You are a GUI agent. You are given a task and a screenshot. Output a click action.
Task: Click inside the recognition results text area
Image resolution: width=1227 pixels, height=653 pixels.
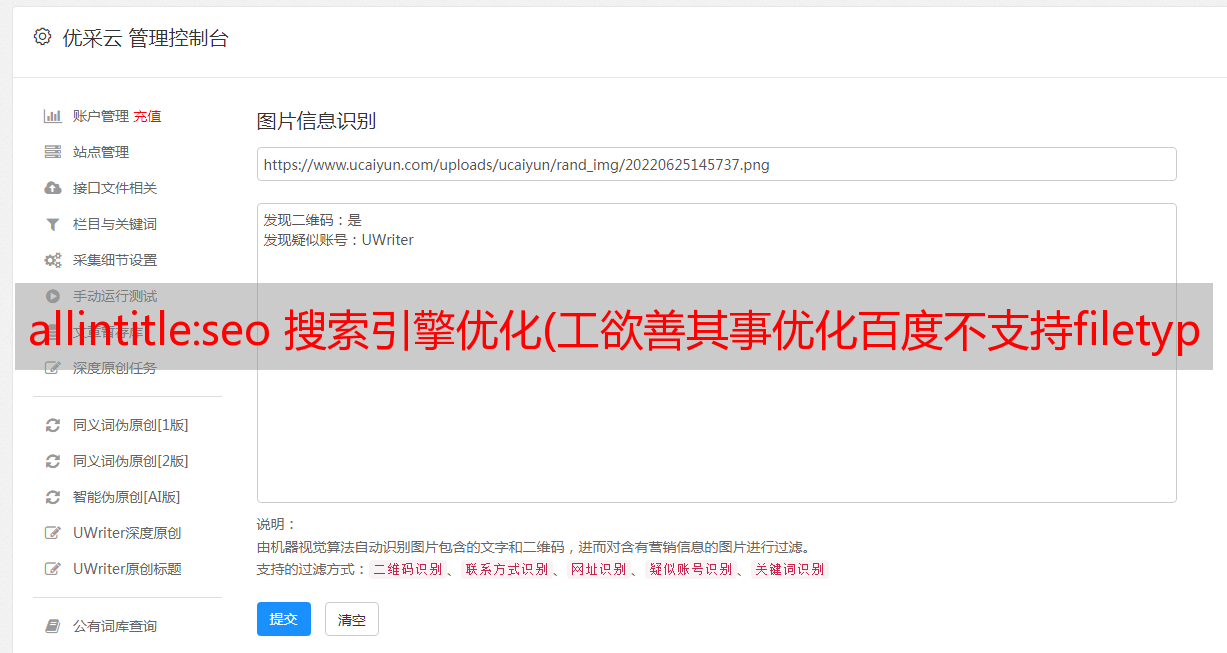click(716, 352)
